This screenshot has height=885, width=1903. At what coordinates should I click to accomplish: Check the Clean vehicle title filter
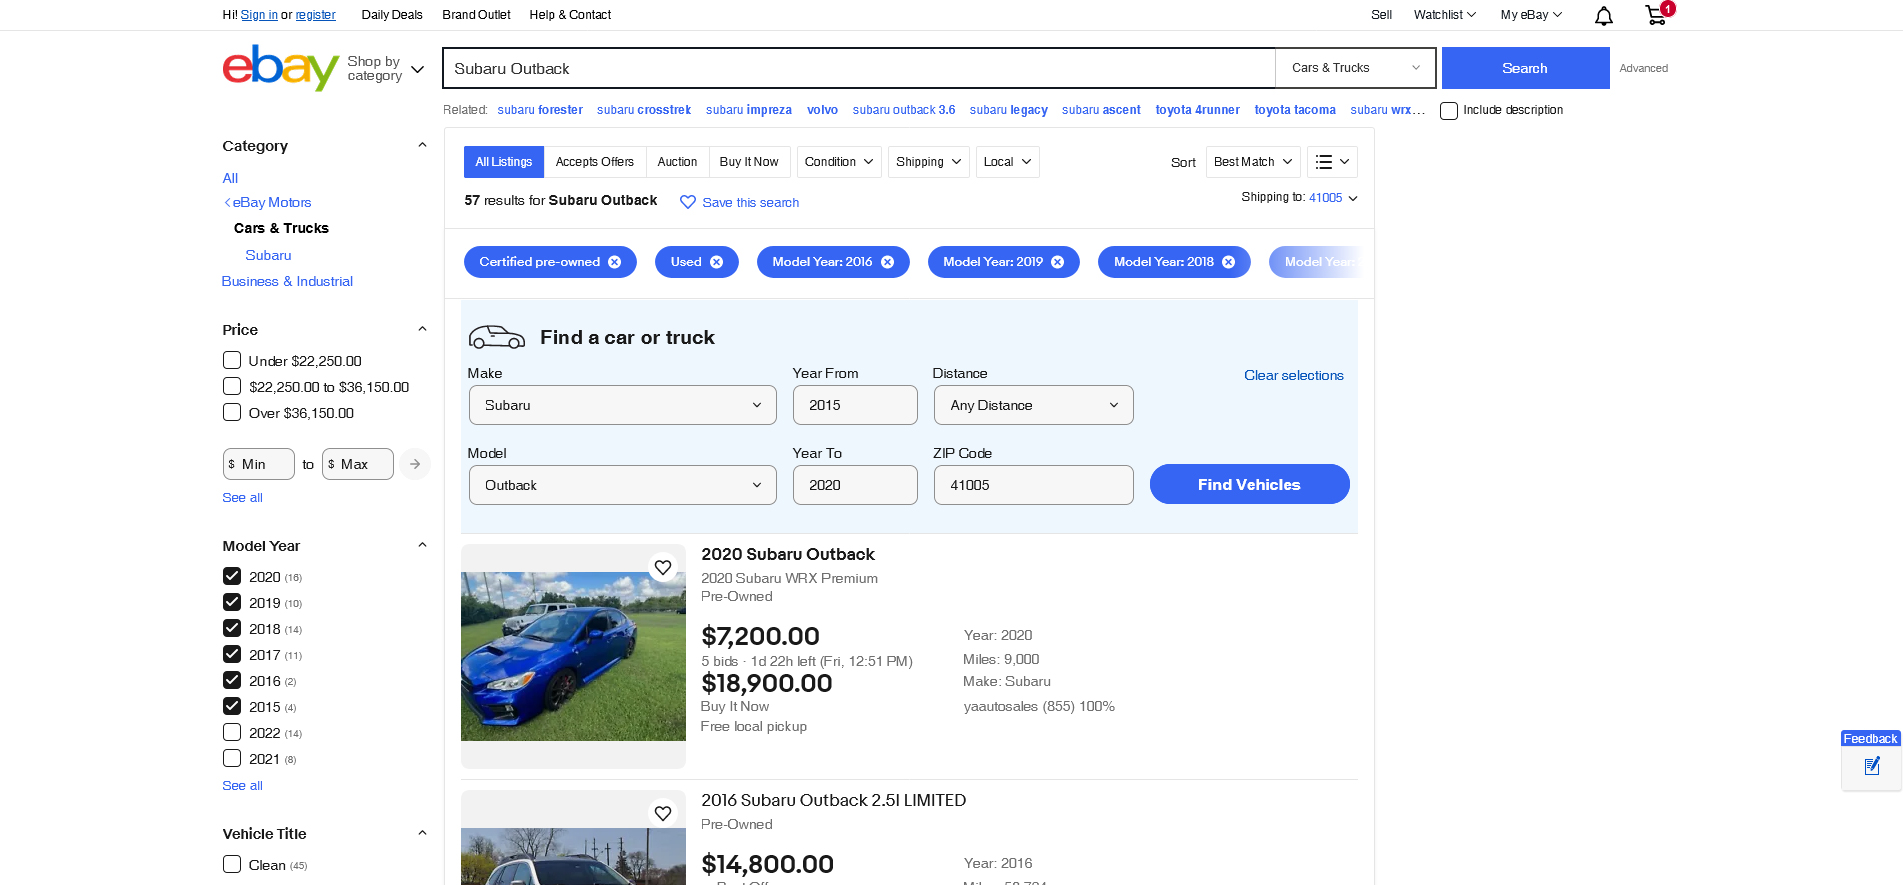click(x=232, y=864)
